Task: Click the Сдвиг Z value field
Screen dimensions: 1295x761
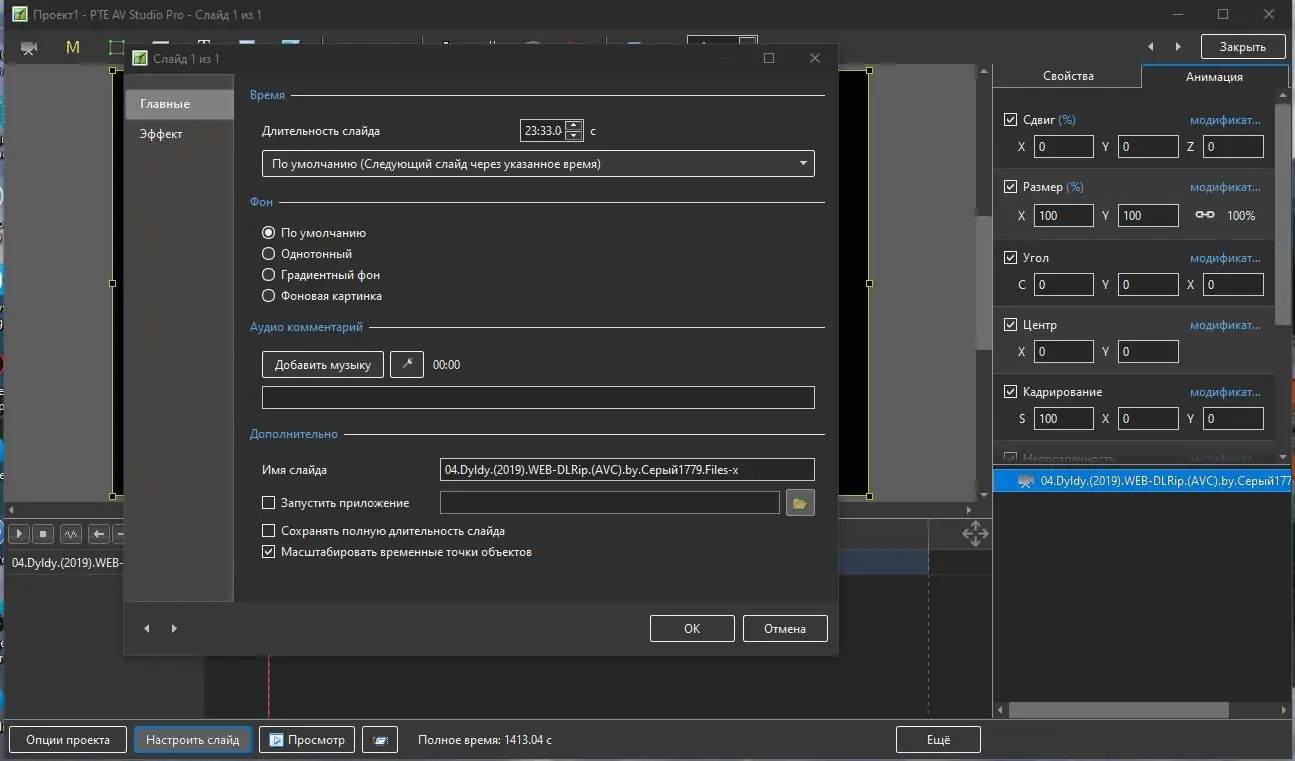Action: click(1233, 147)
